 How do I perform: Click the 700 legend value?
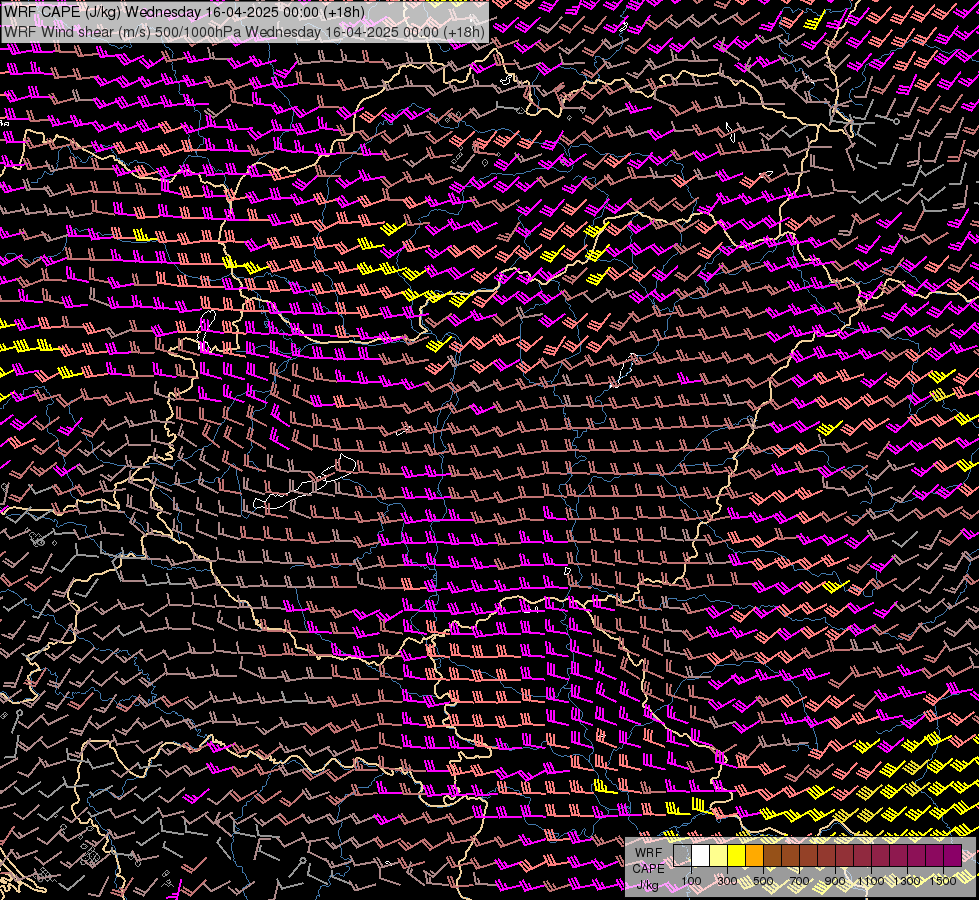tap(799, 881)
